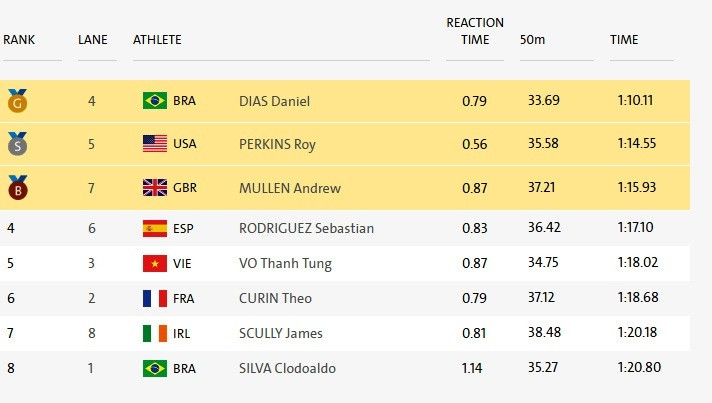This screenshot has width=712, height=403.
Task: Click the Spain flag icon
Action: (x=155, y=228)
